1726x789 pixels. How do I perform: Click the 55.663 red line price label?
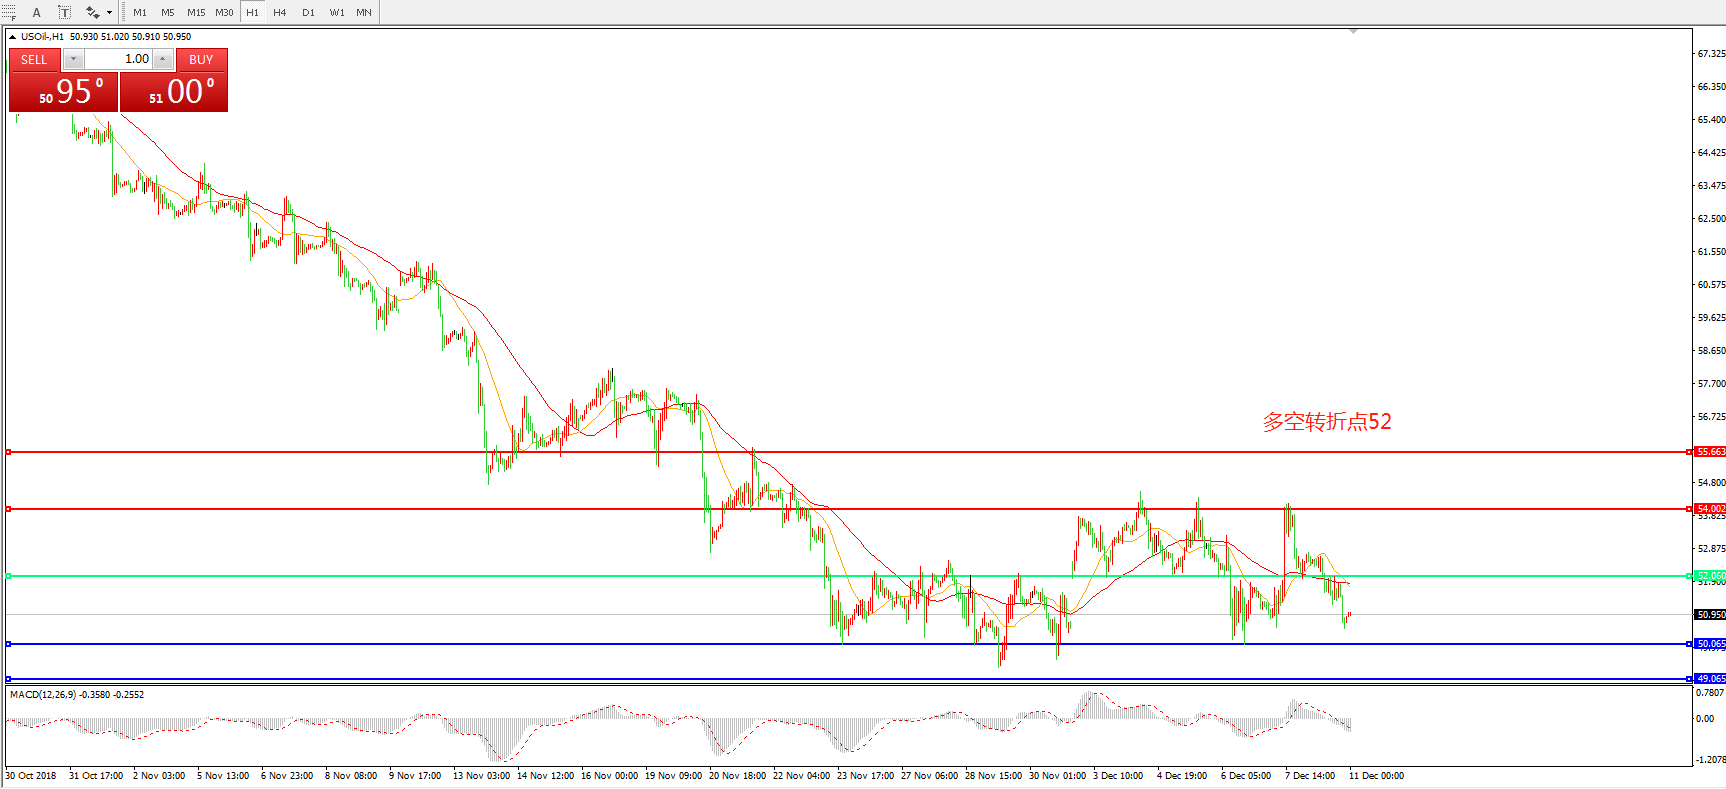click(1710, 452)
